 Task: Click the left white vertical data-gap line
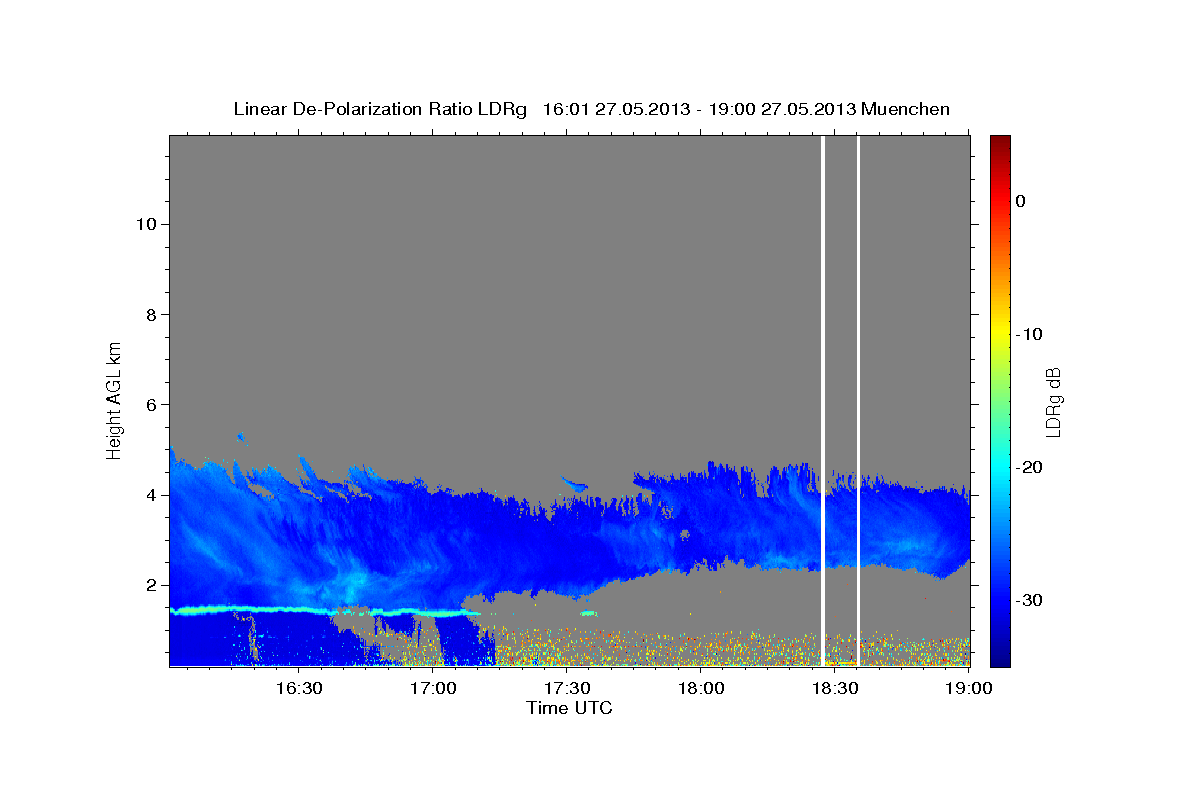[823, 400]
